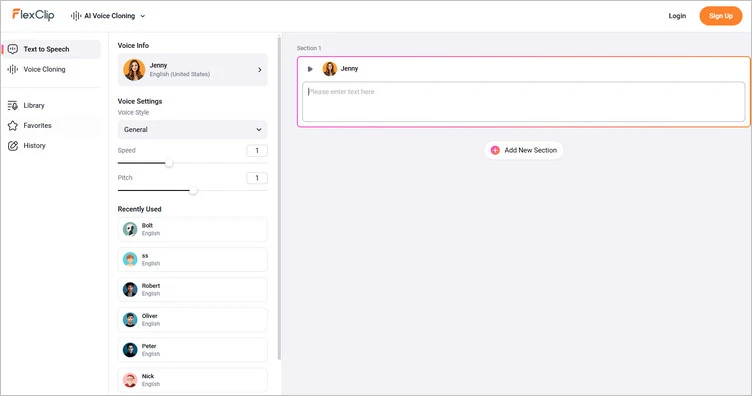This screenshot has height=396, width=752.
Task: Click Robert's avatar icon
Action: tap(130, 290)
